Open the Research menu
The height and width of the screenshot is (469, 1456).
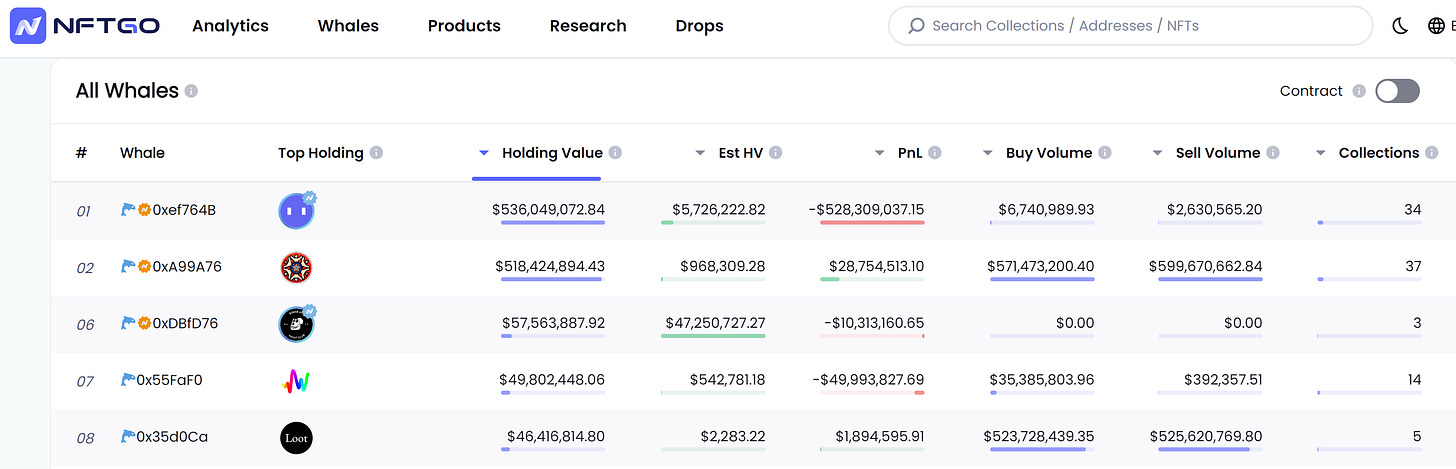click(x=588, y=26)
